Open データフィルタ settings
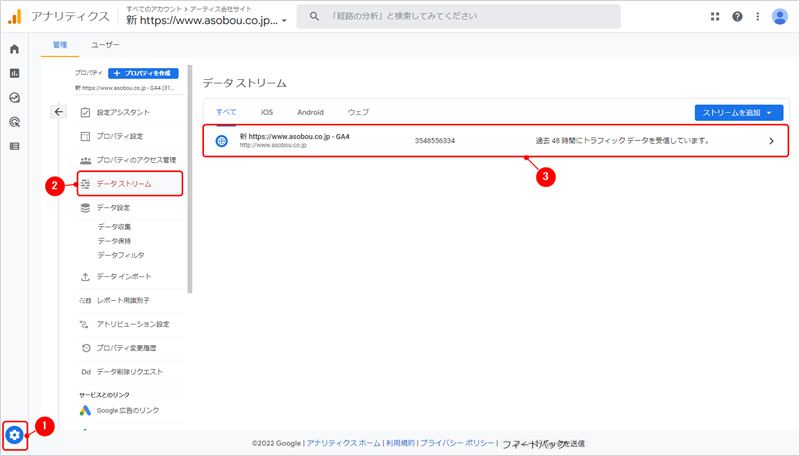Image resolution: width=800 pixels, height=456 pixels. coord(121,255)
